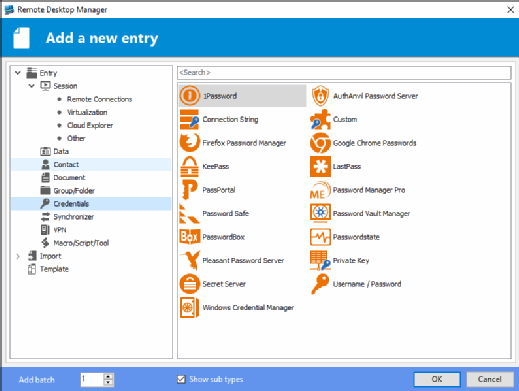The width and height of the screenshot is (519, 391).
Task: Click the Macro/Script/Tool icon
Action: pyautogui.click(x=45, y=243)
